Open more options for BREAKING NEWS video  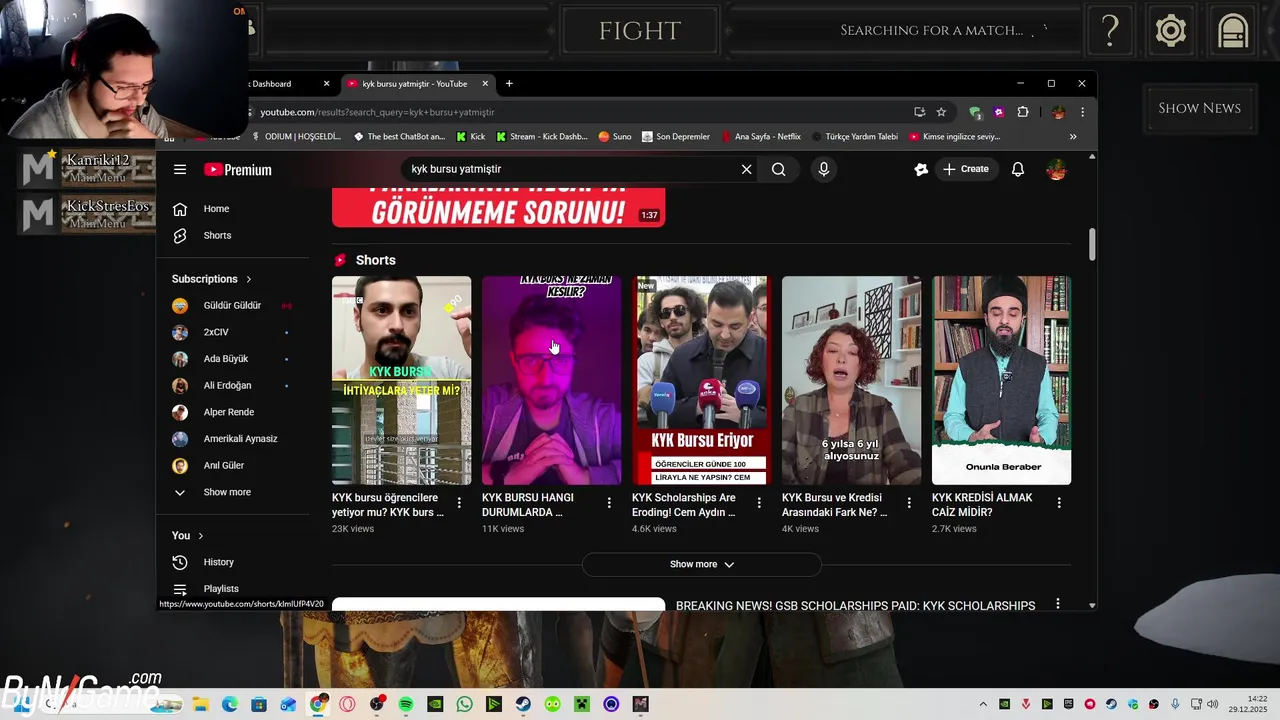pos(1058,604)
